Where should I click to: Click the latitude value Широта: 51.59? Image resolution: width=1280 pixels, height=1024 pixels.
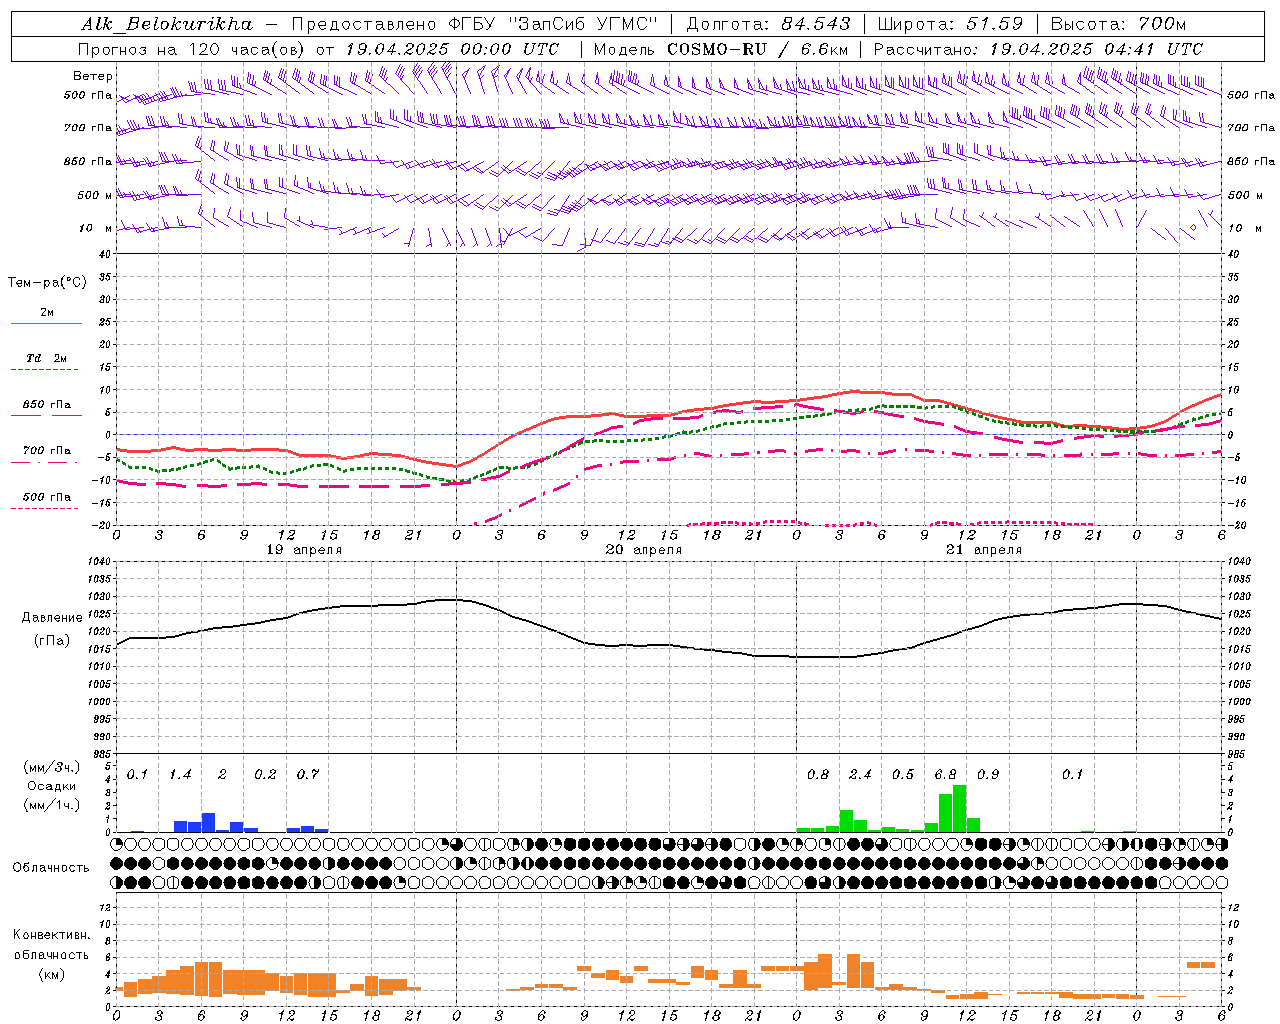(x=950, y=24)
